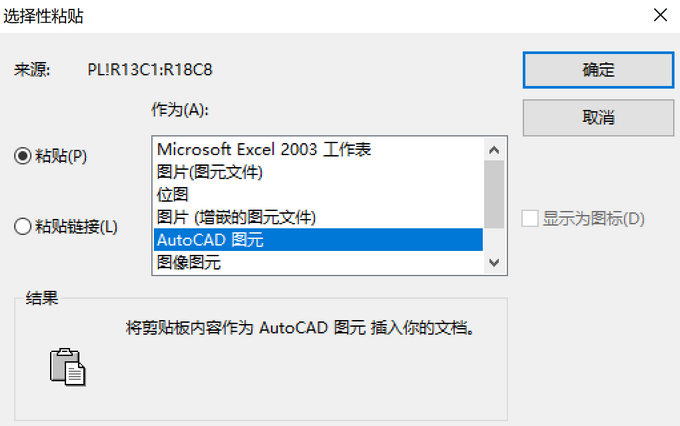Confirm with the 确定 button
The height and width of the screenshot is (426, 680).
click(598, 70)
